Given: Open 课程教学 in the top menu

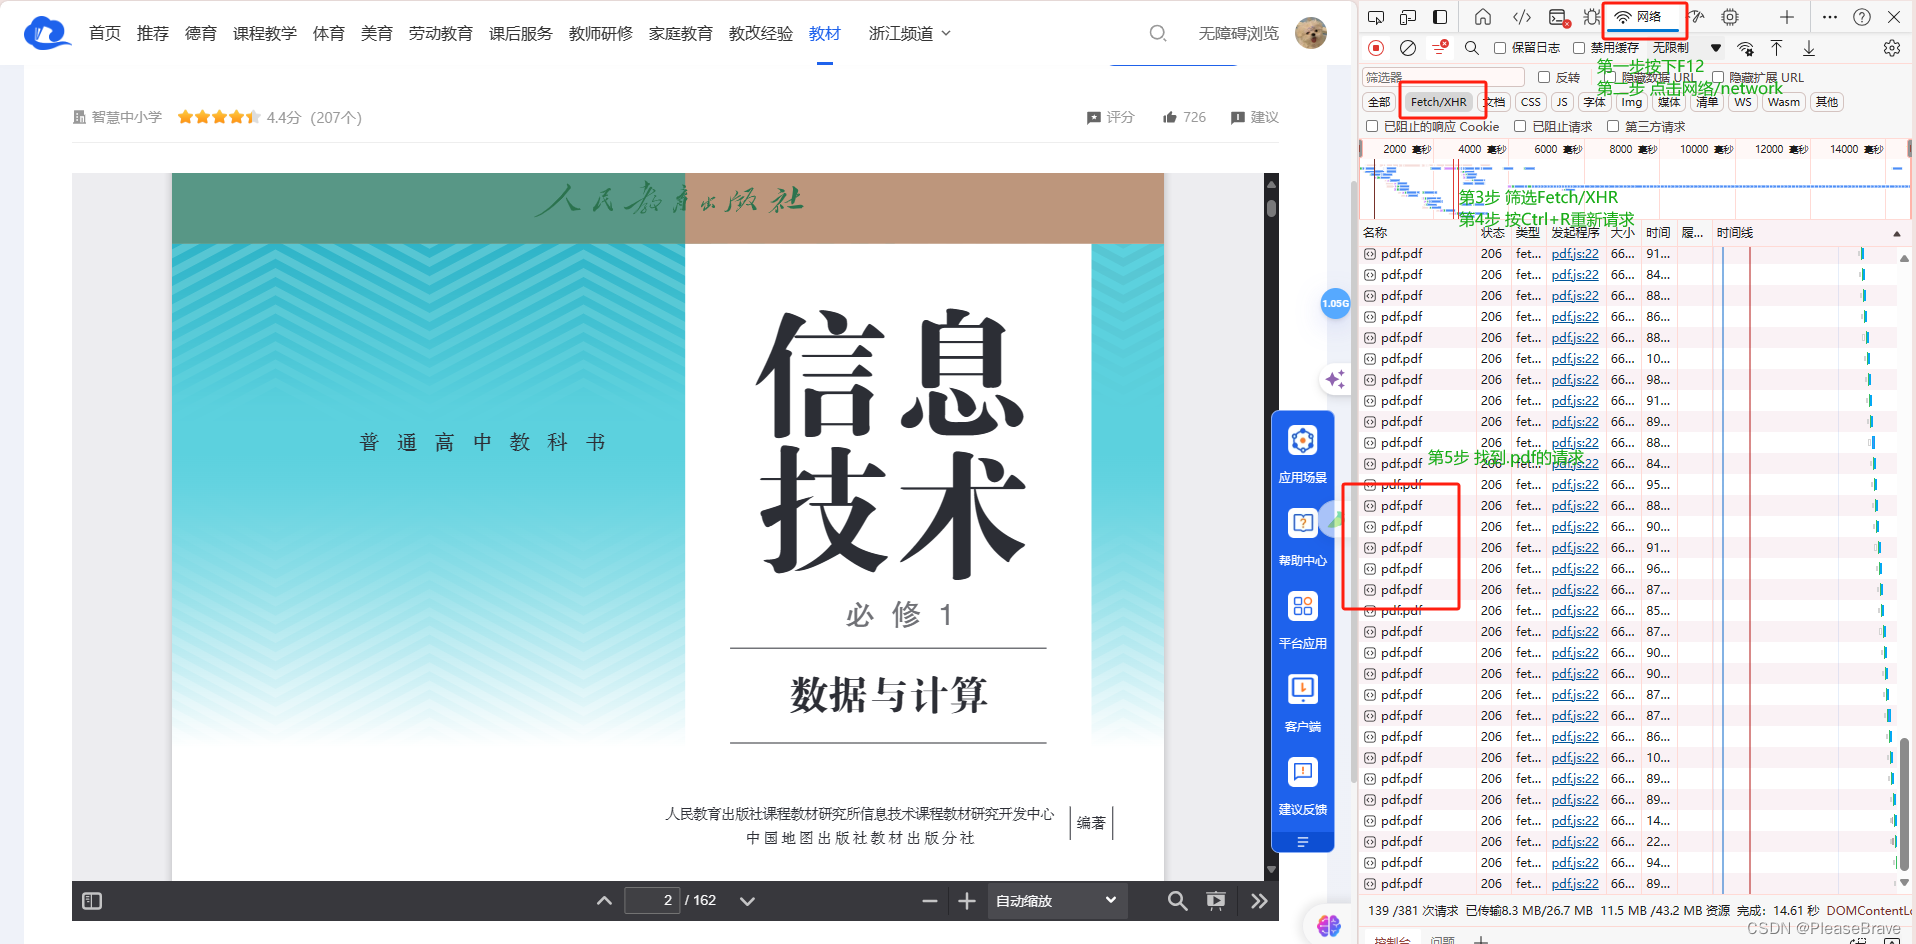Looking at the screenshot, I should (x=265, y=33).
